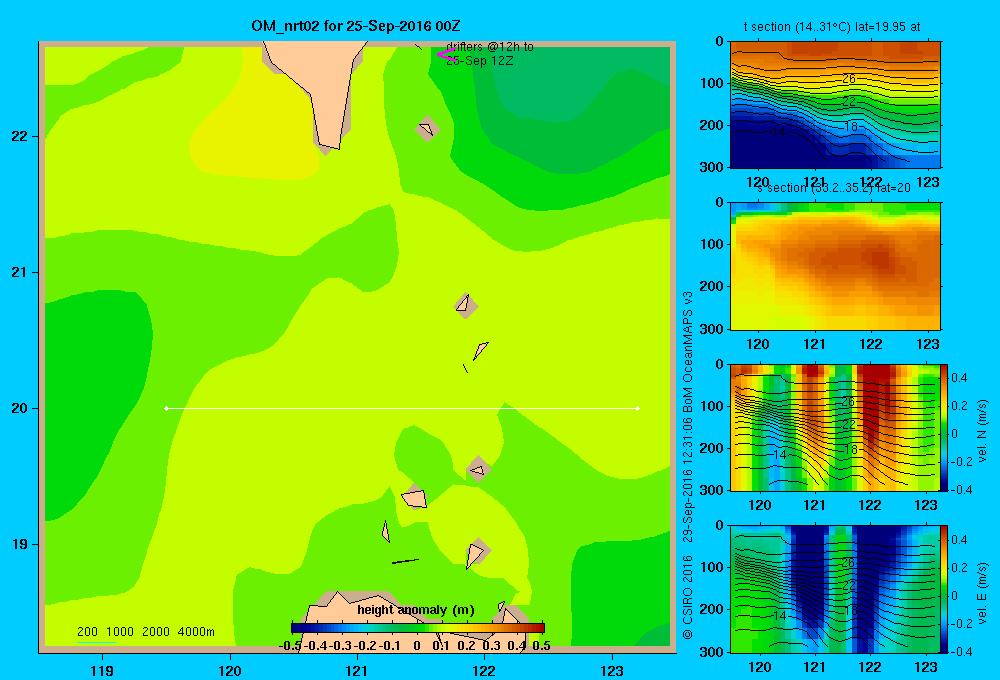
Task: Open the temperature section plot panel
Action: coord(835,105)
